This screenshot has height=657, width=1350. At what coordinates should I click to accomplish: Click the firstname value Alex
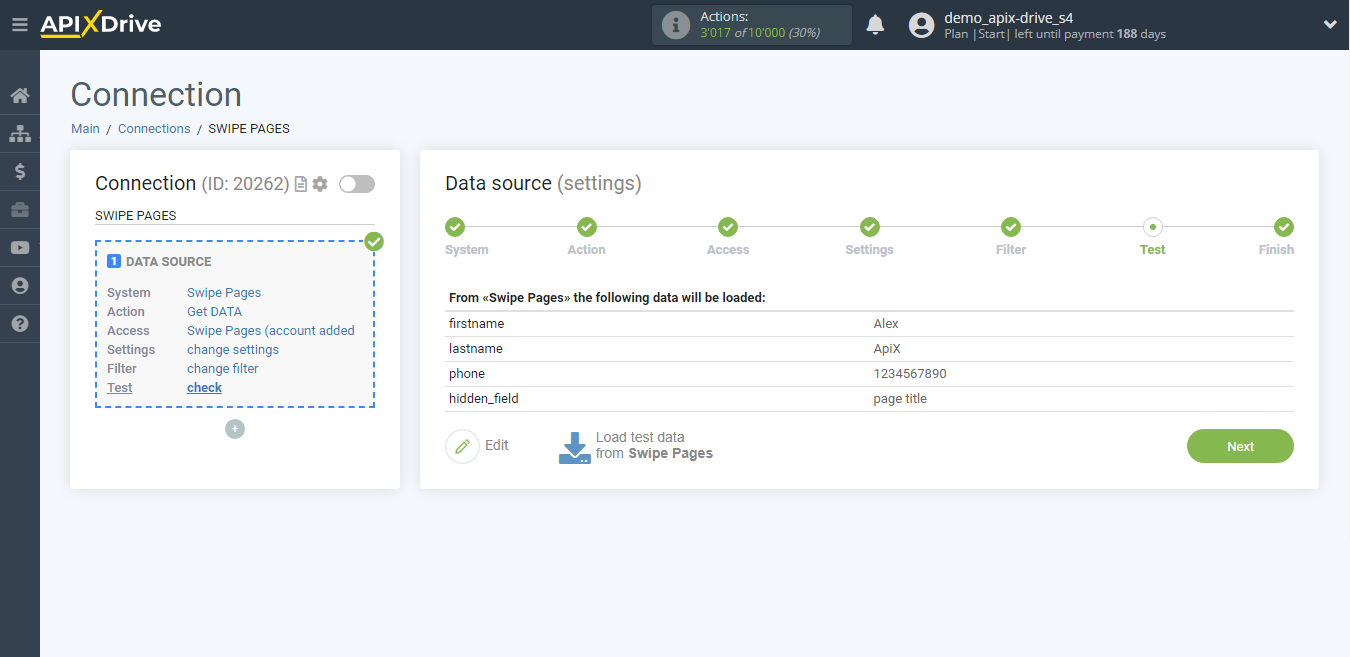[886, 324]
